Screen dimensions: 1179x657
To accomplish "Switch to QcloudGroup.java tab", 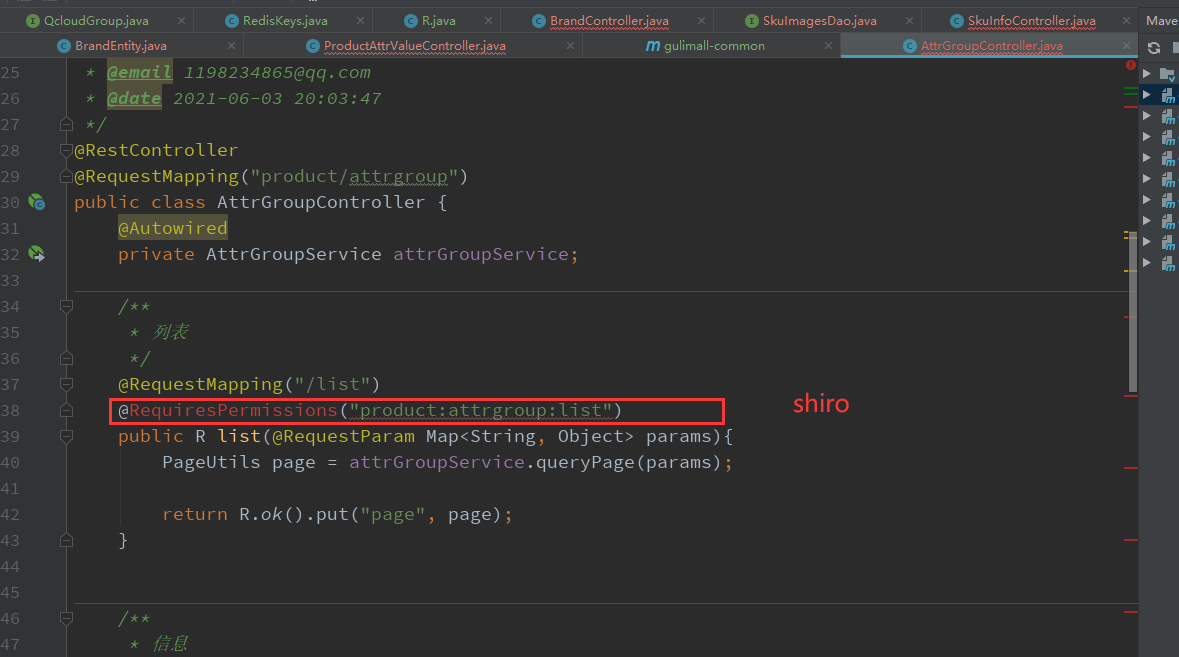I will [95, 20].
